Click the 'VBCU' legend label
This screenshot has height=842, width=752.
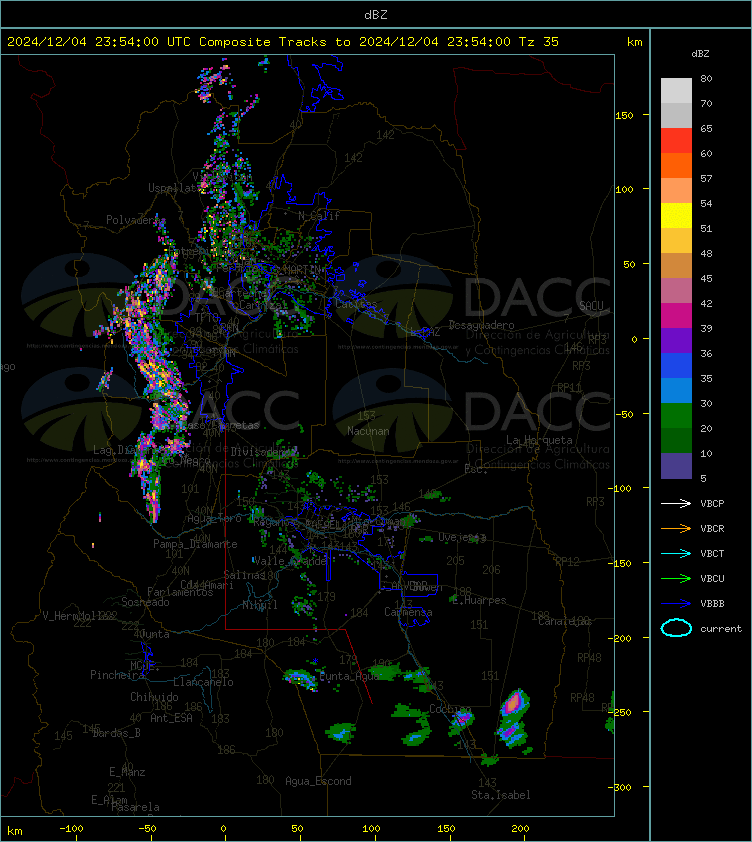pyautogui.click(x=712, y=578)
